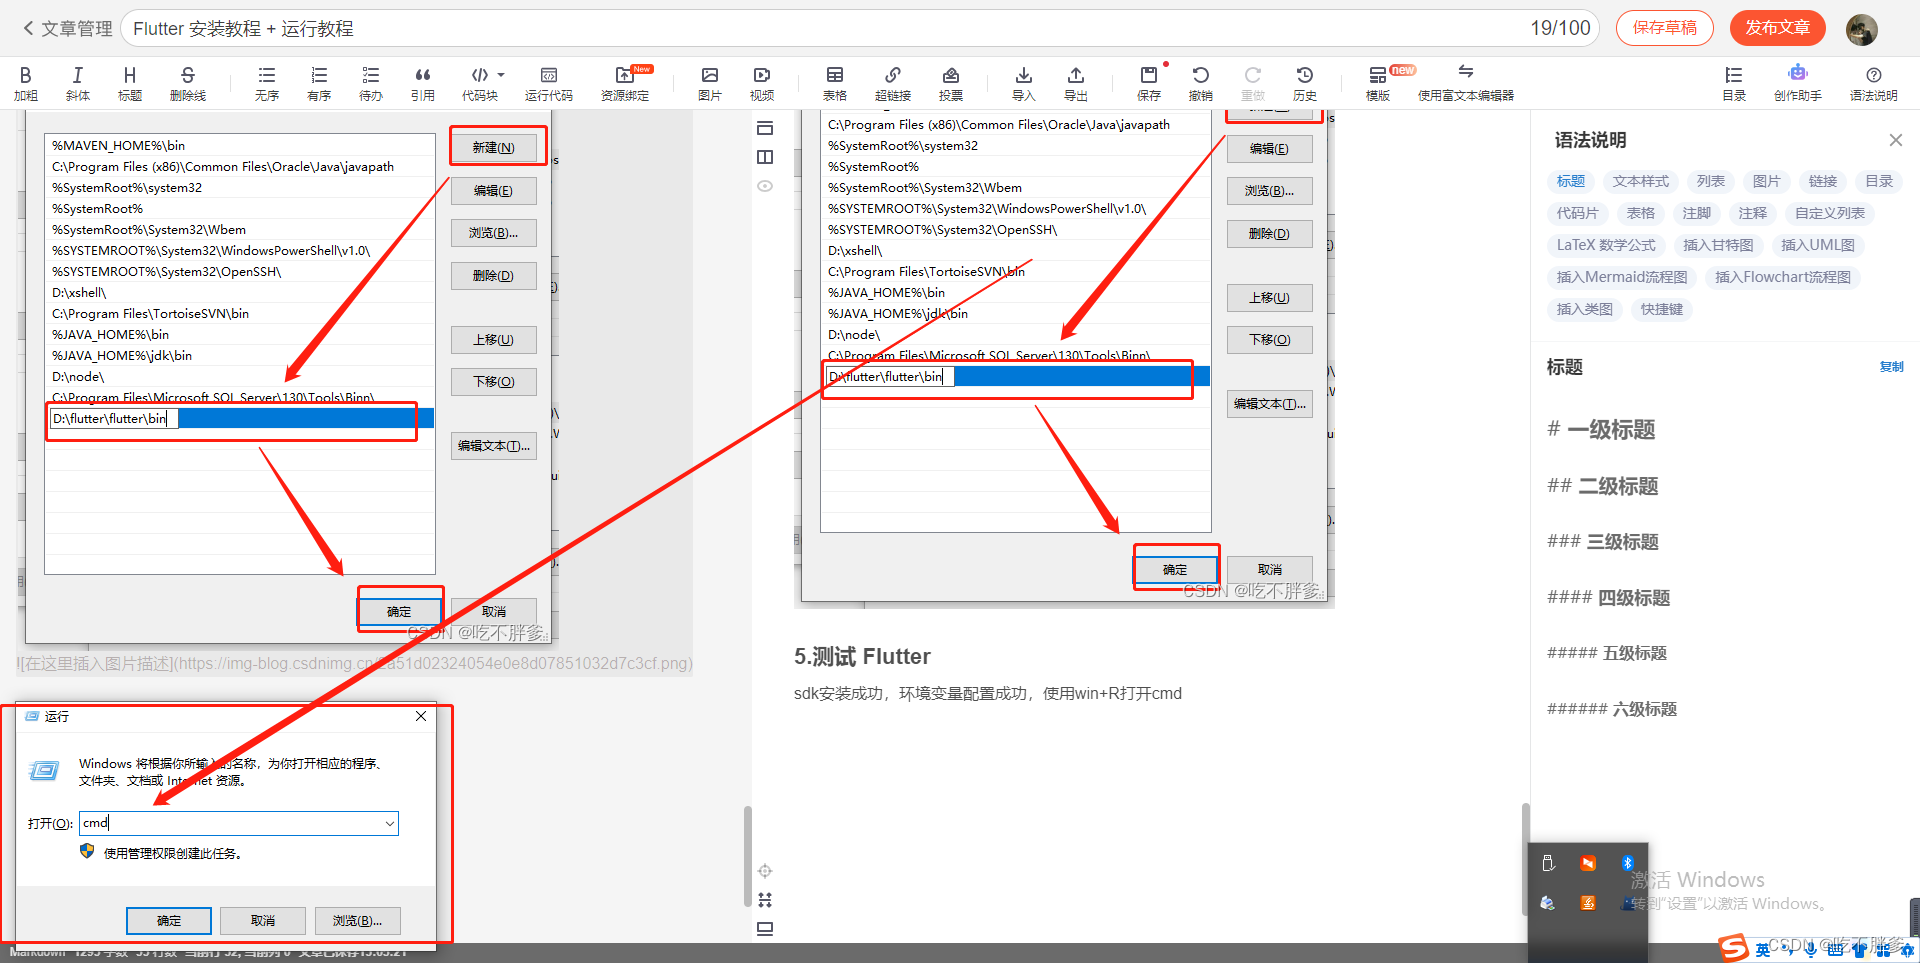
Task: Click the single-pane layout icon in middle bar
Action: pyautogui.click(x=765, y=128)
